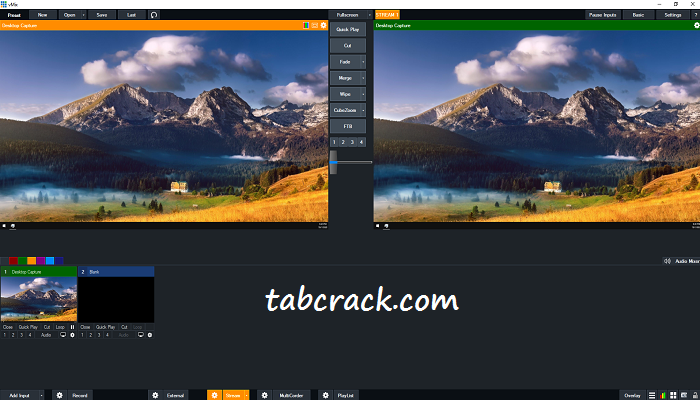Viewport: 700px width, 400px height.
Task: Open MultiCorder settings gear
Action: 264,395
